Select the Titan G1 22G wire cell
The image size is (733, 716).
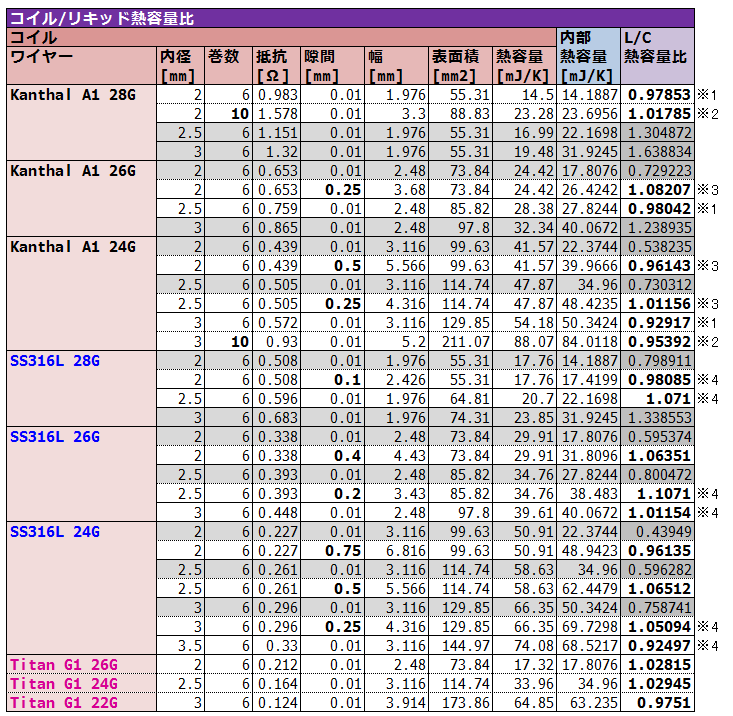point(81,702)
